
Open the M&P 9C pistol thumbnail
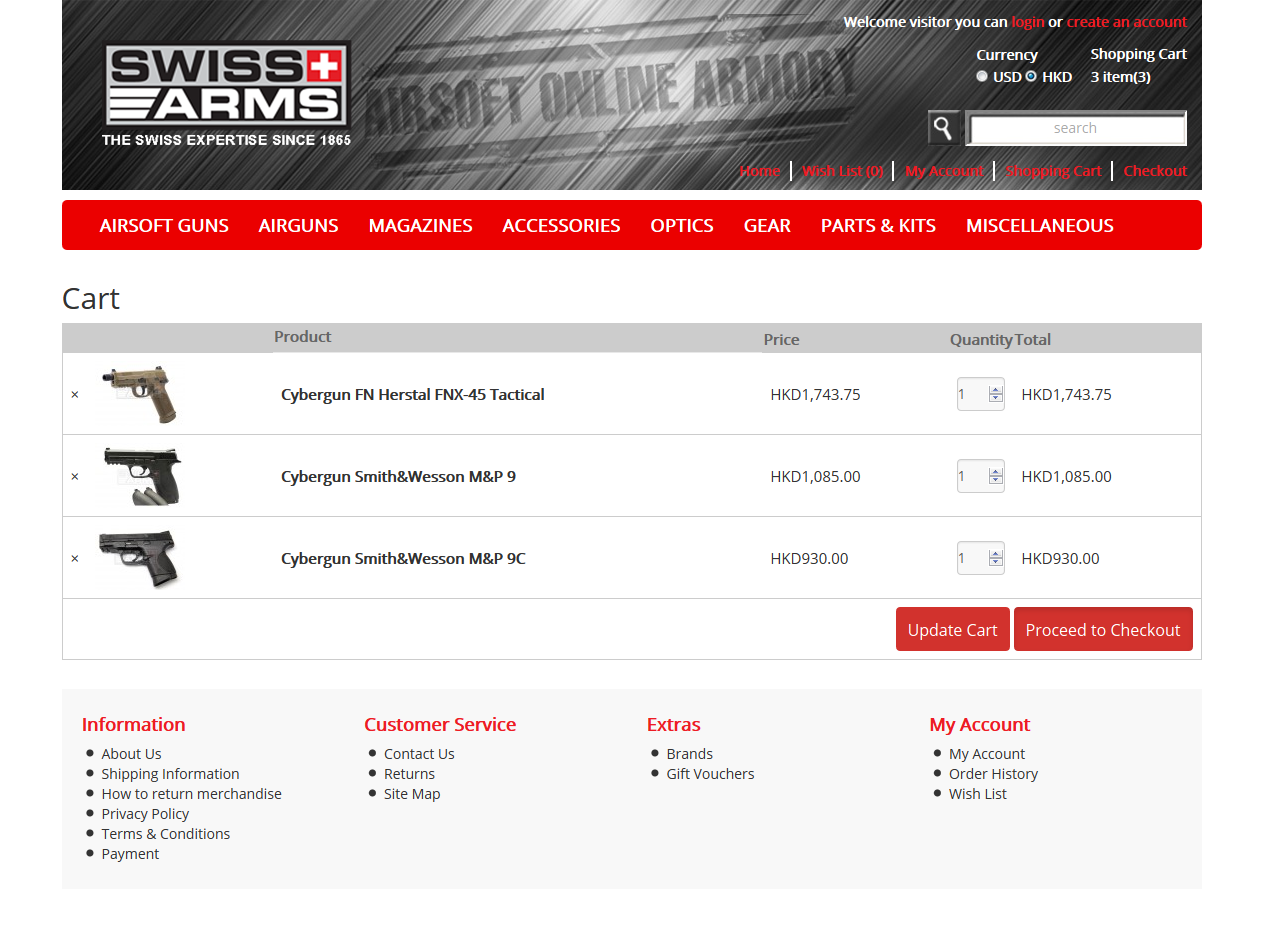[139, 558]
